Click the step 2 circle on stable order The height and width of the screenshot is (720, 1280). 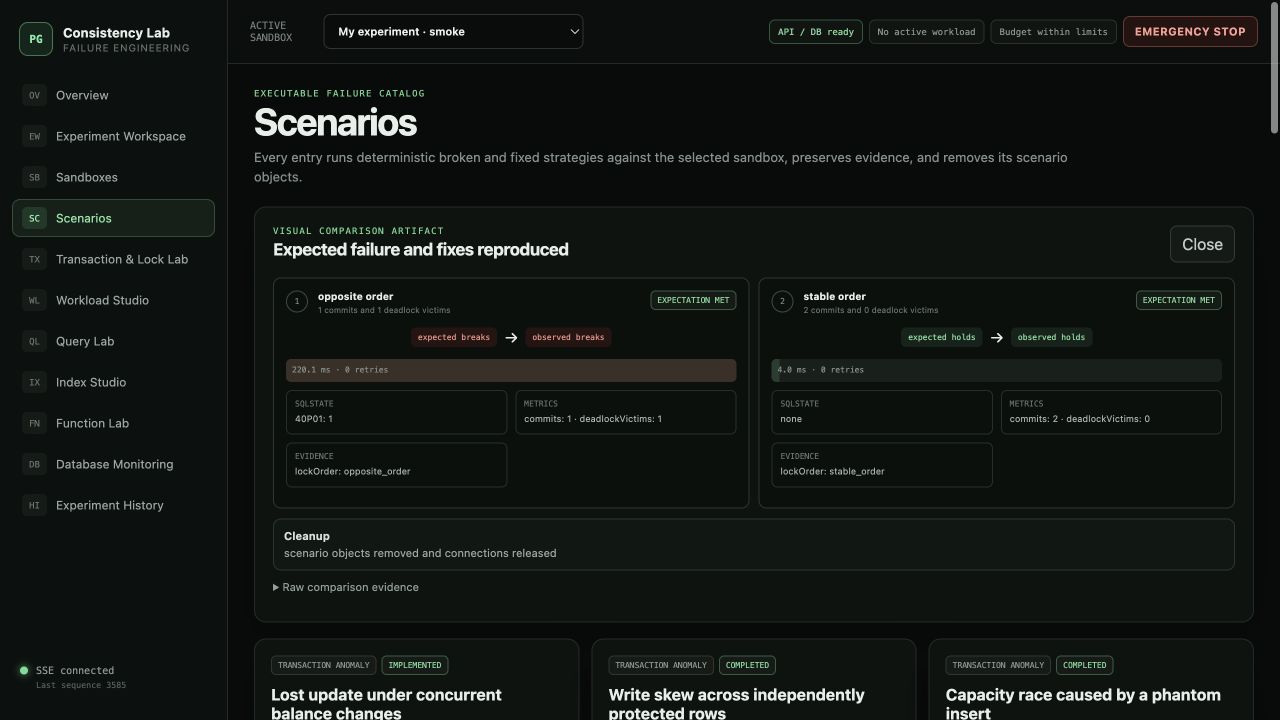point(782,301)
